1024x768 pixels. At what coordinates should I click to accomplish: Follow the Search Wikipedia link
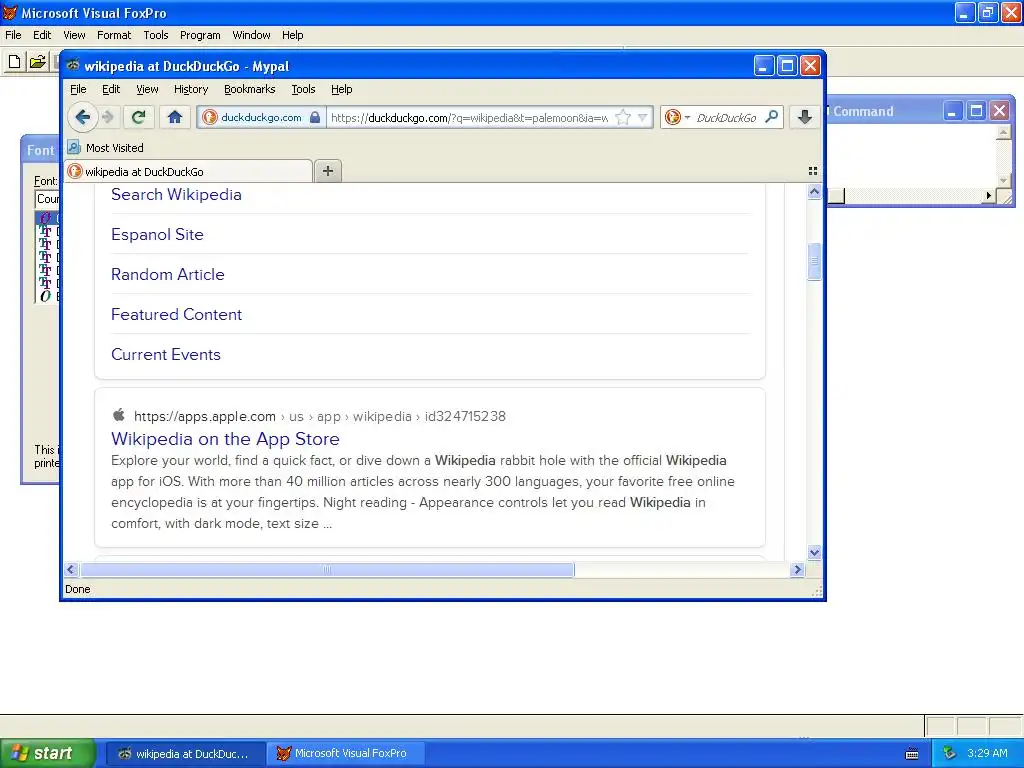point(176,195)
